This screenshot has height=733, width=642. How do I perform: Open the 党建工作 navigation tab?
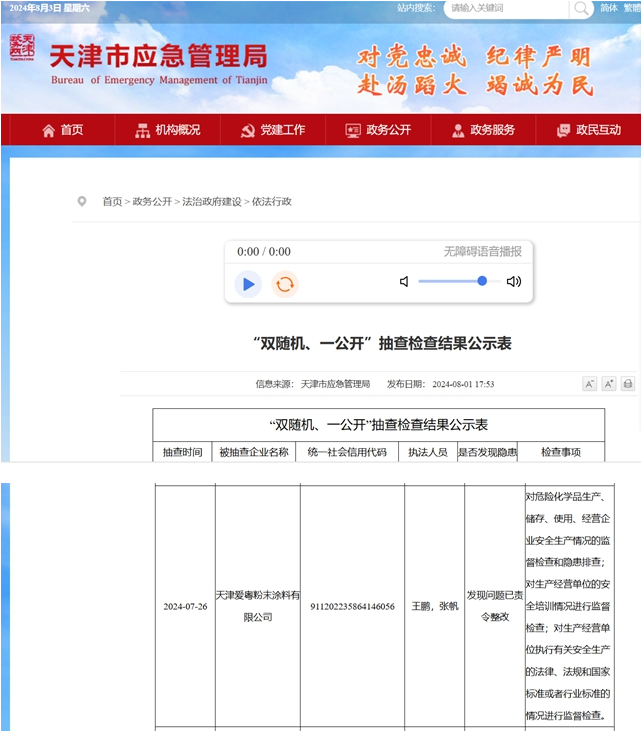tap(273, 130)
